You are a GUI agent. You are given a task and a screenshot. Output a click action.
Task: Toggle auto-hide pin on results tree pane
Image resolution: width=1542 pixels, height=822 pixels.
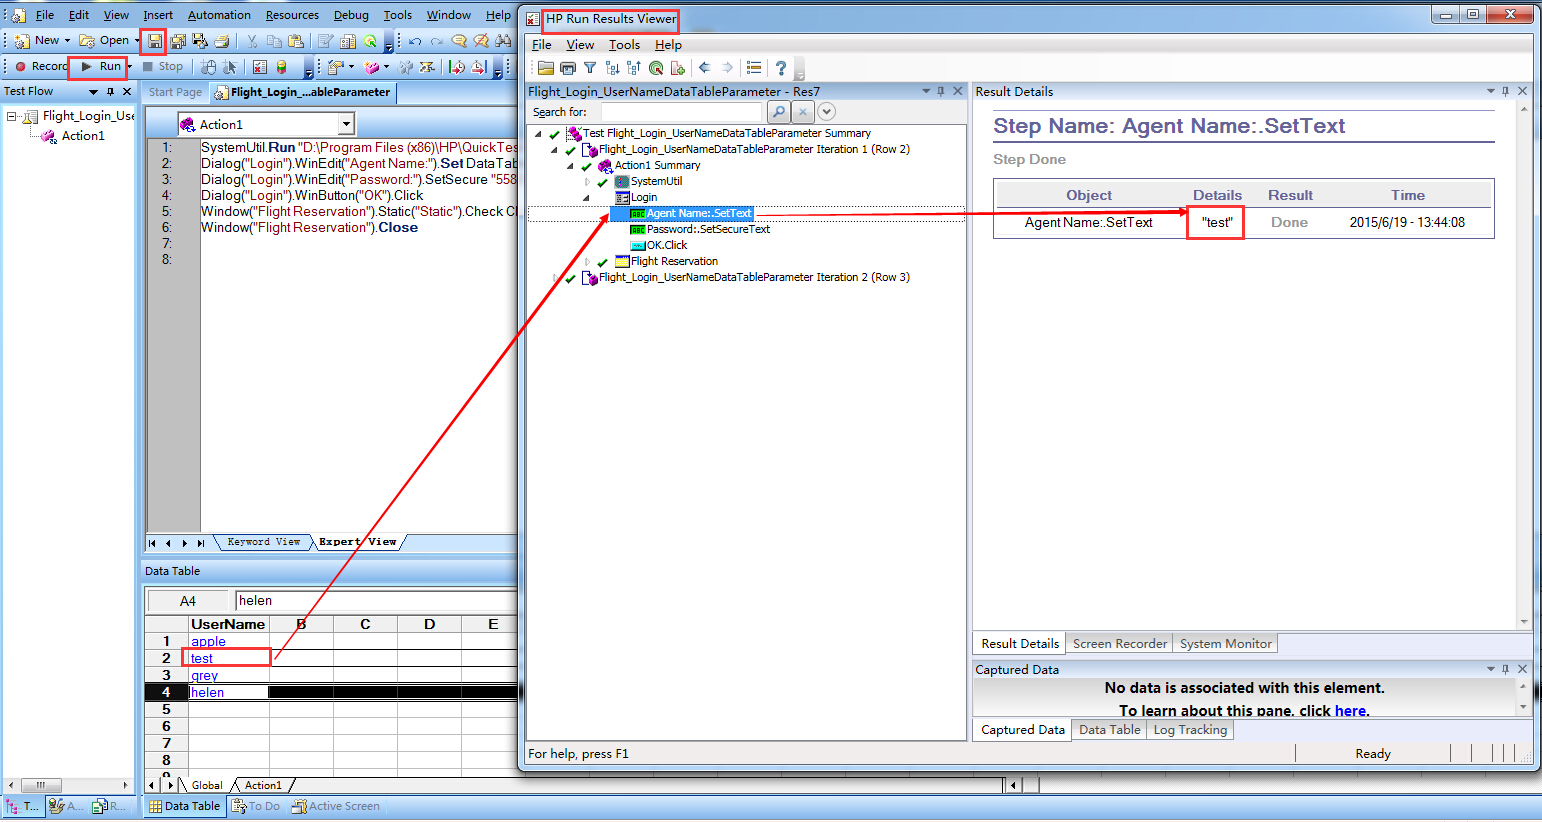[x=941, y=91]
